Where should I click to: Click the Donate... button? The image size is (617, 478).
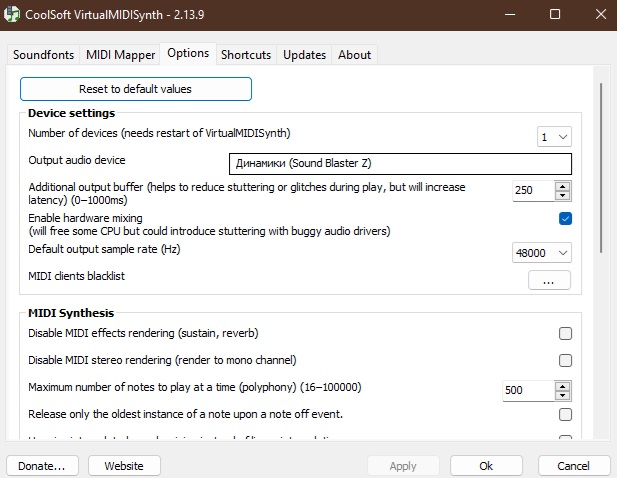tap(42, 466)
